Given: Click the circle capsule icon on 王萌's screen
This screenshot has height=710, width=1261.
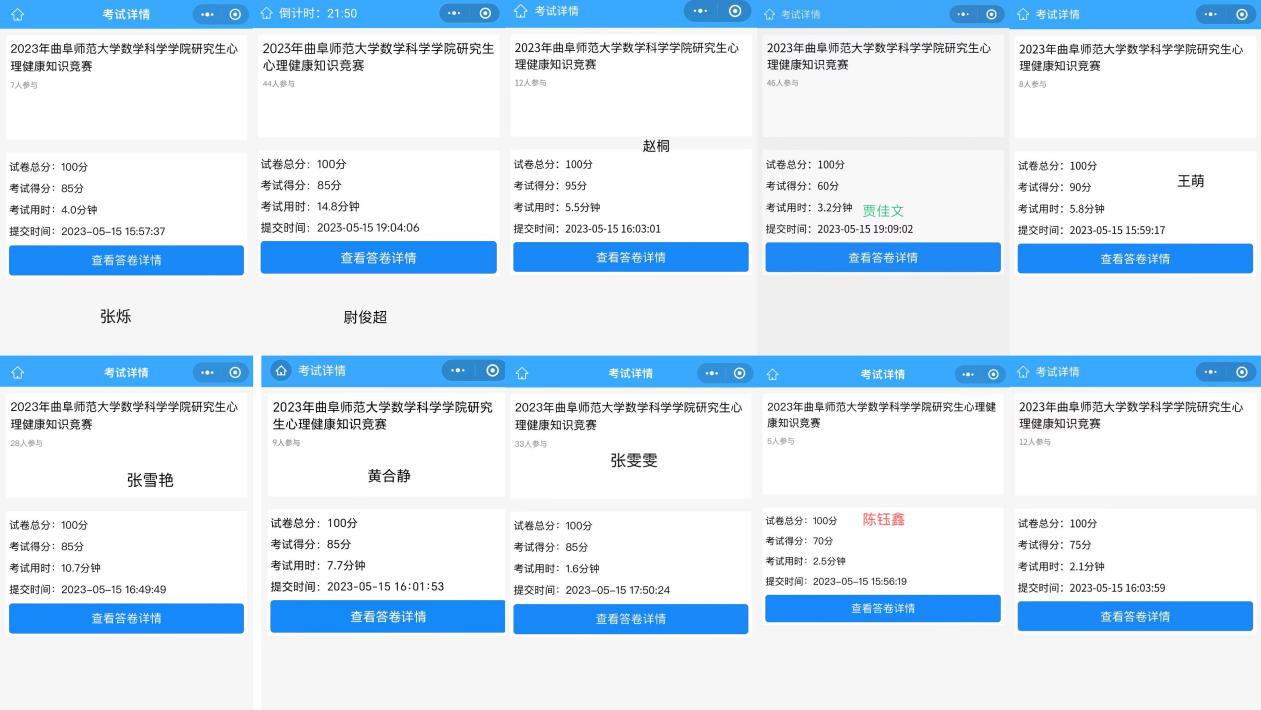Looking at the screenshot, I should (1240, 13).
